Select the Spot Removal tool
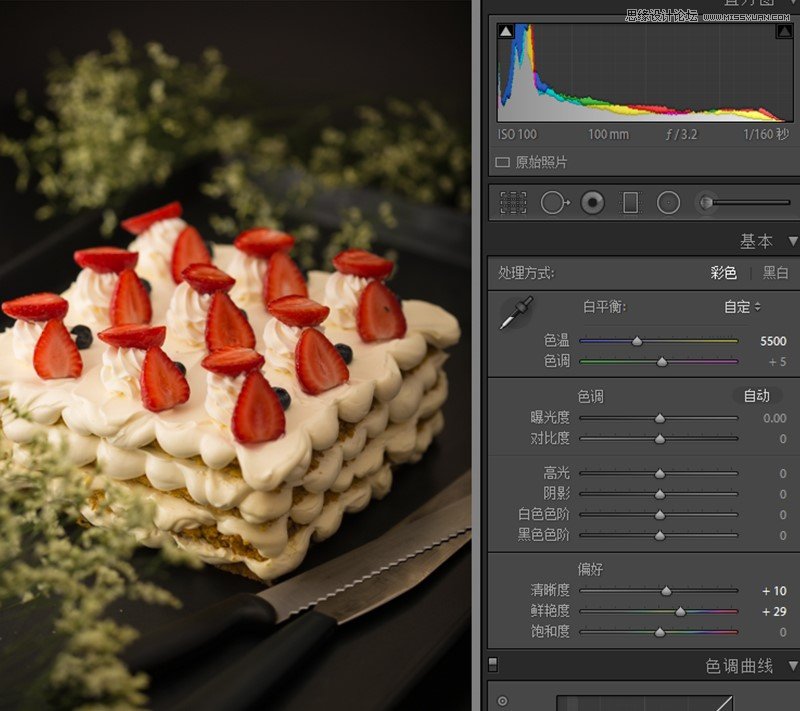800x711 pixels. (x=554, y=203)
